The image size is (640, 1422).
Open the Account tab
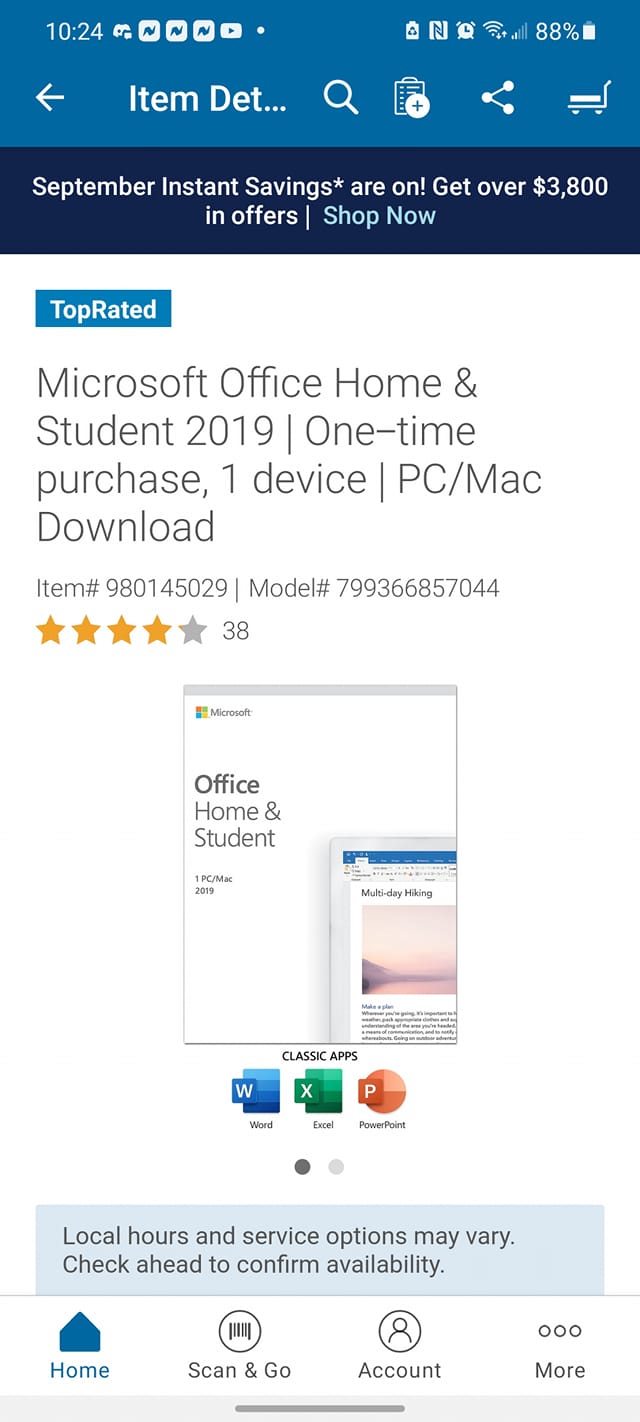pos(400,1346)
